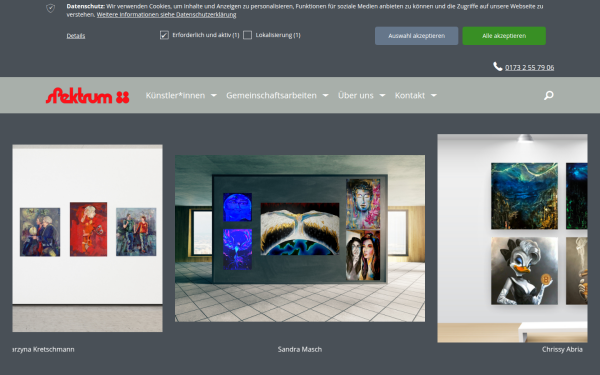The width and height of the screenshot is (600, 375).
Task: Click the privacy shield icon
Action: click(51, 8)
